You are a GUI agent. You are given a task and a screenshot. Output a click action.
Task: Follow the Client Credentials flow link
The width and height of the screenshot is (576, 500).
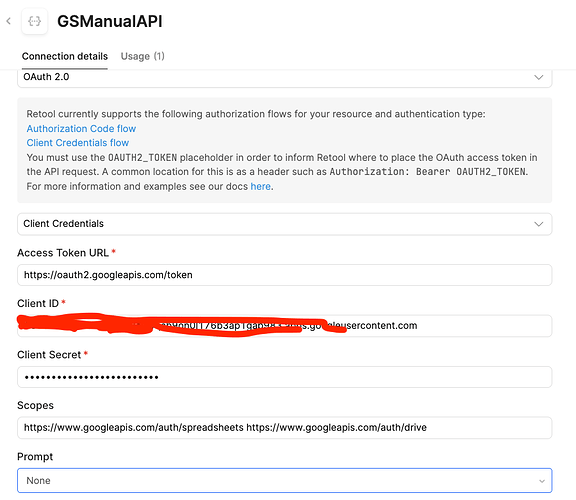[78, 143]
